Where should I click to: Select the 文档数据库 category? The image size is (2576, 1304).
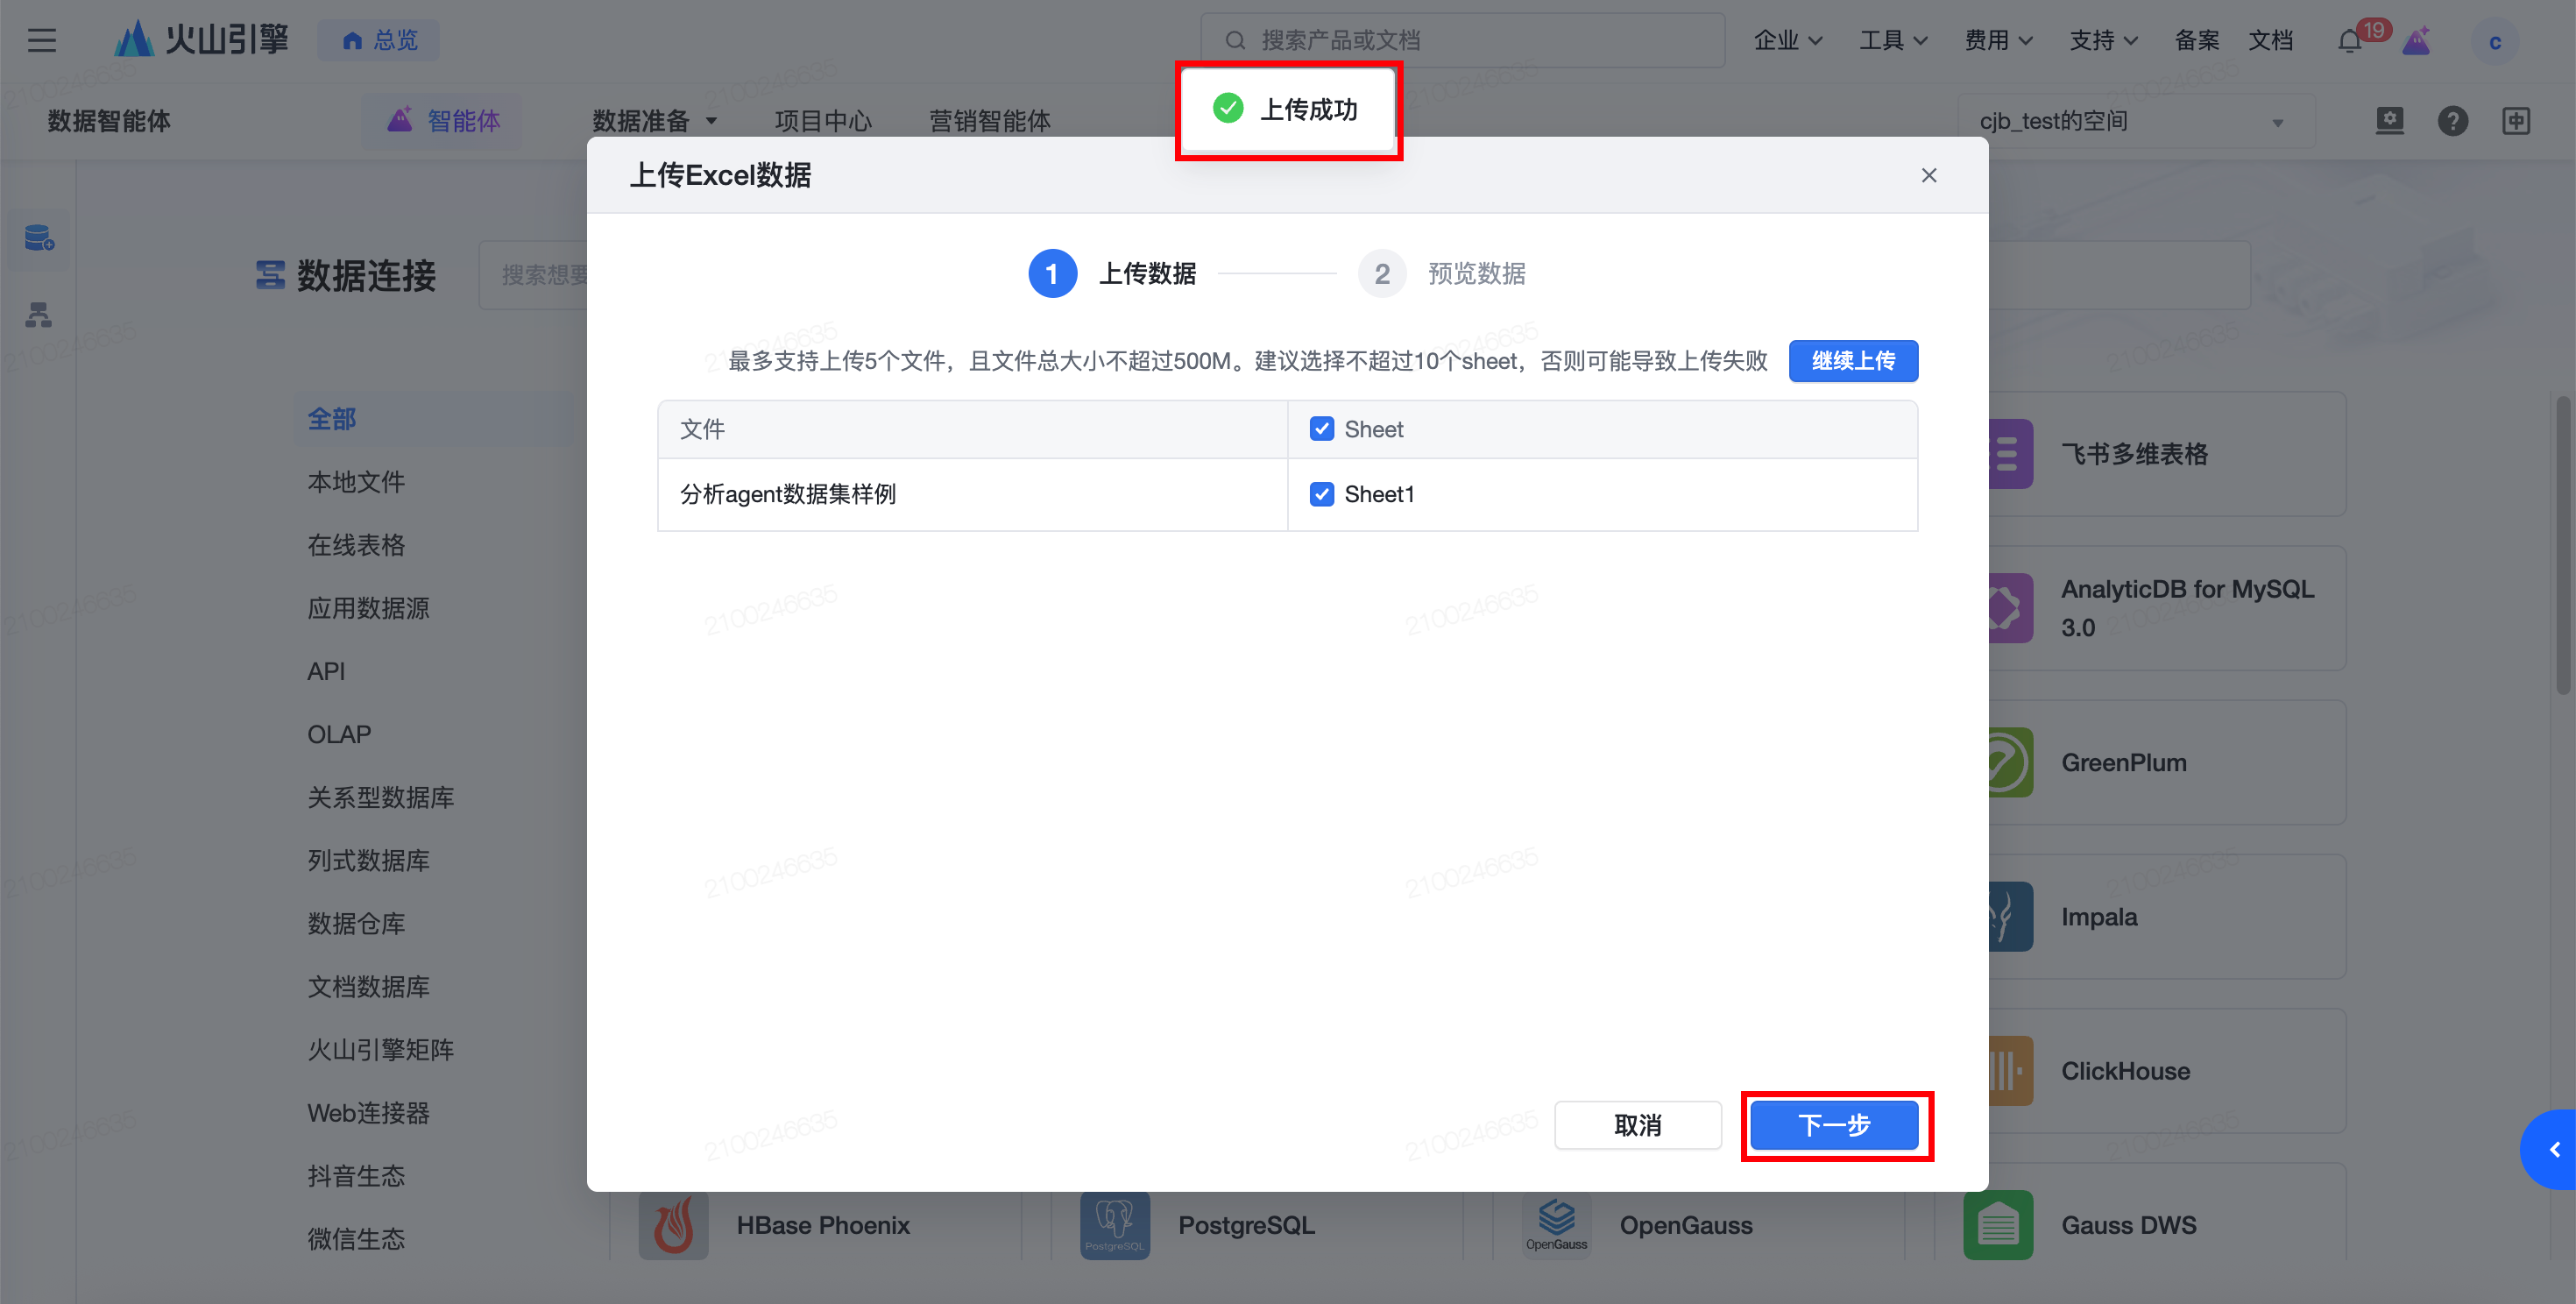(368, 986)
